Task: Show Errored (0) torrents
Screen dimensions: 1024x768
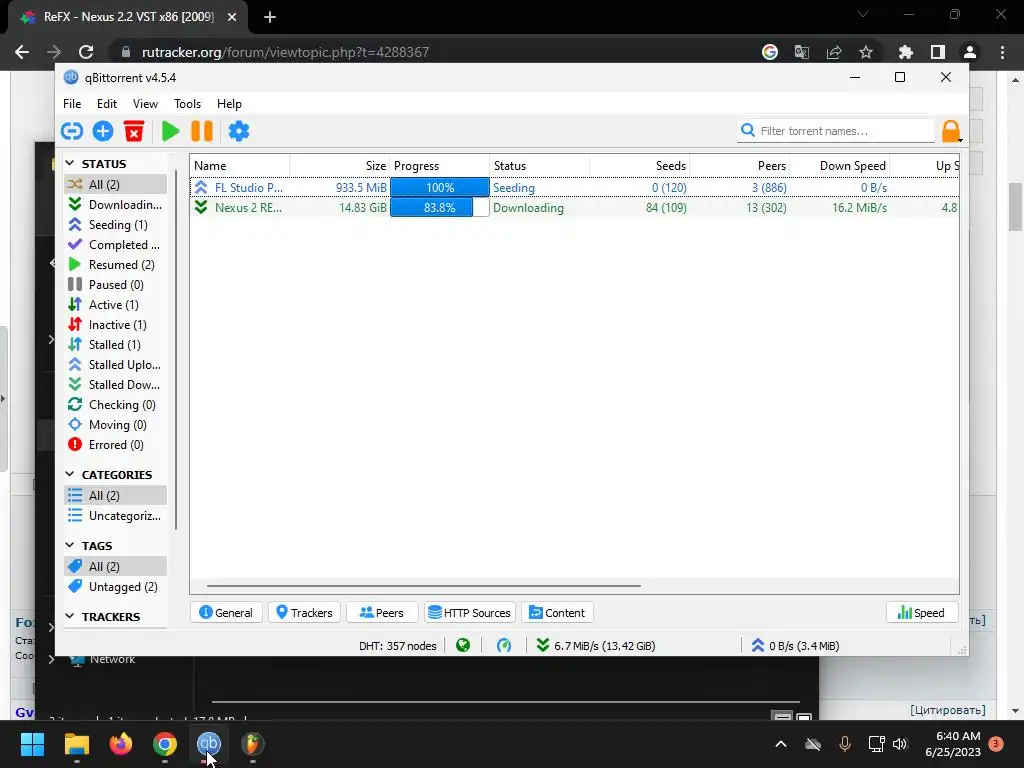Action: click(x=116, y=445)
